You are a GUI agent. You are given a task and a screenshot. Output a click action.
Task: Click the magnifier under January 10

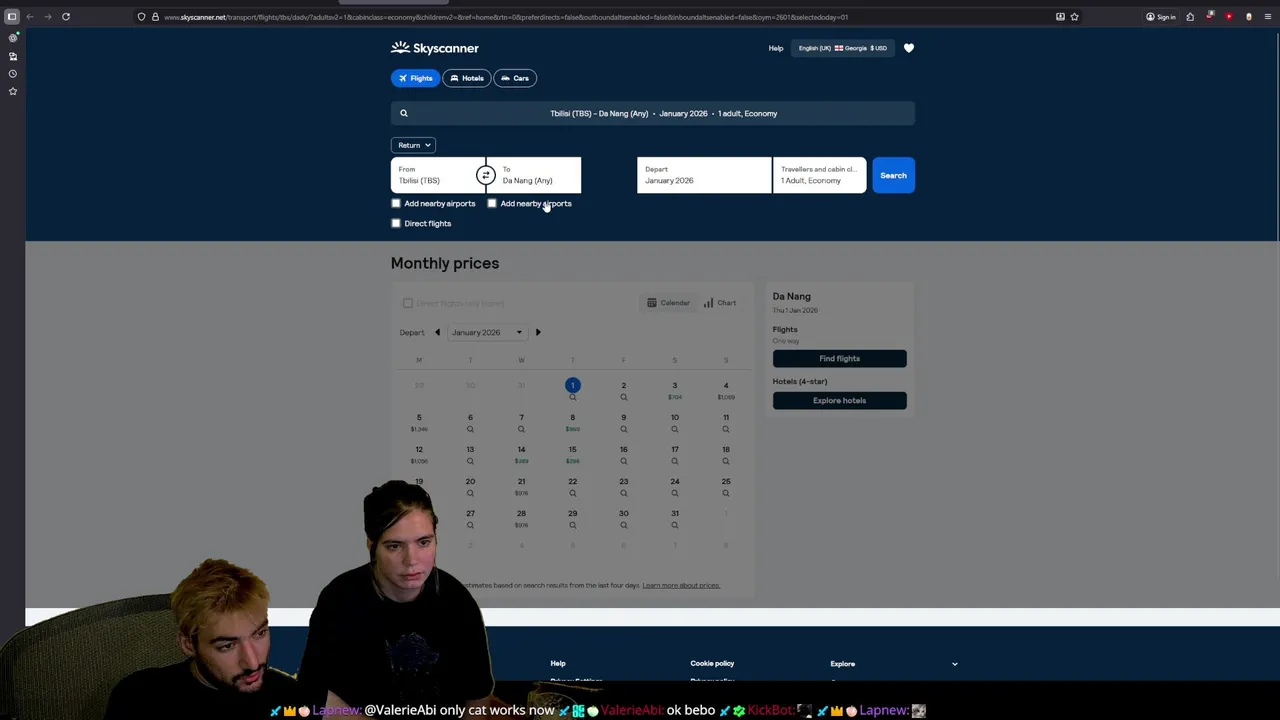click(675, 429)
